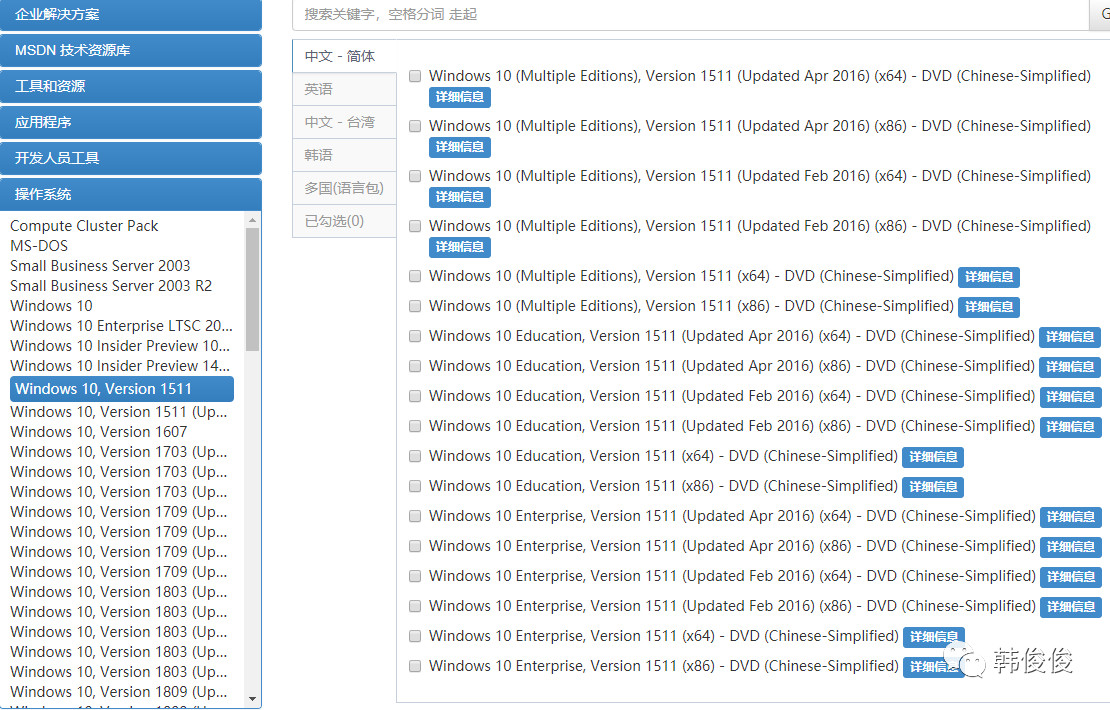
Task: Check Windows 10 Education Version 1511 (x64) DVD checkbox
Action: [415, 457]
